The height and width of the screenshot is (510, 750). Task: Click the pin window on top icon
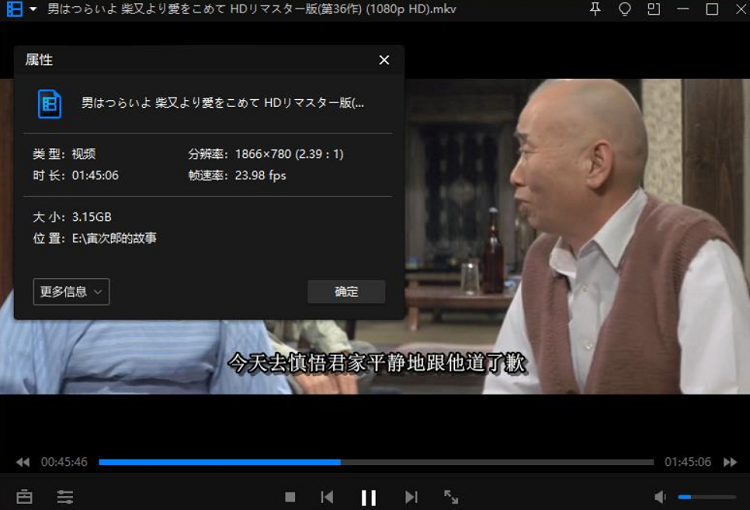pyautogui.click(x=596, y=10)
